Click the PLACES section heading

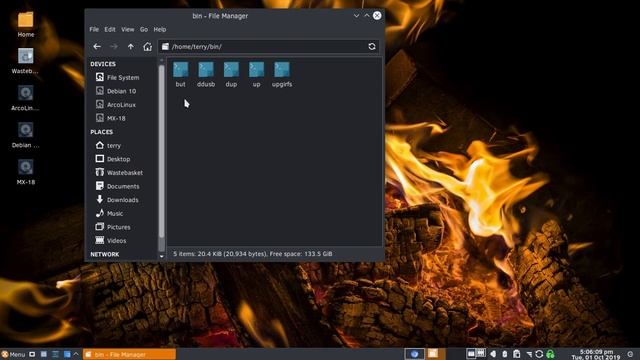point(102,132)
